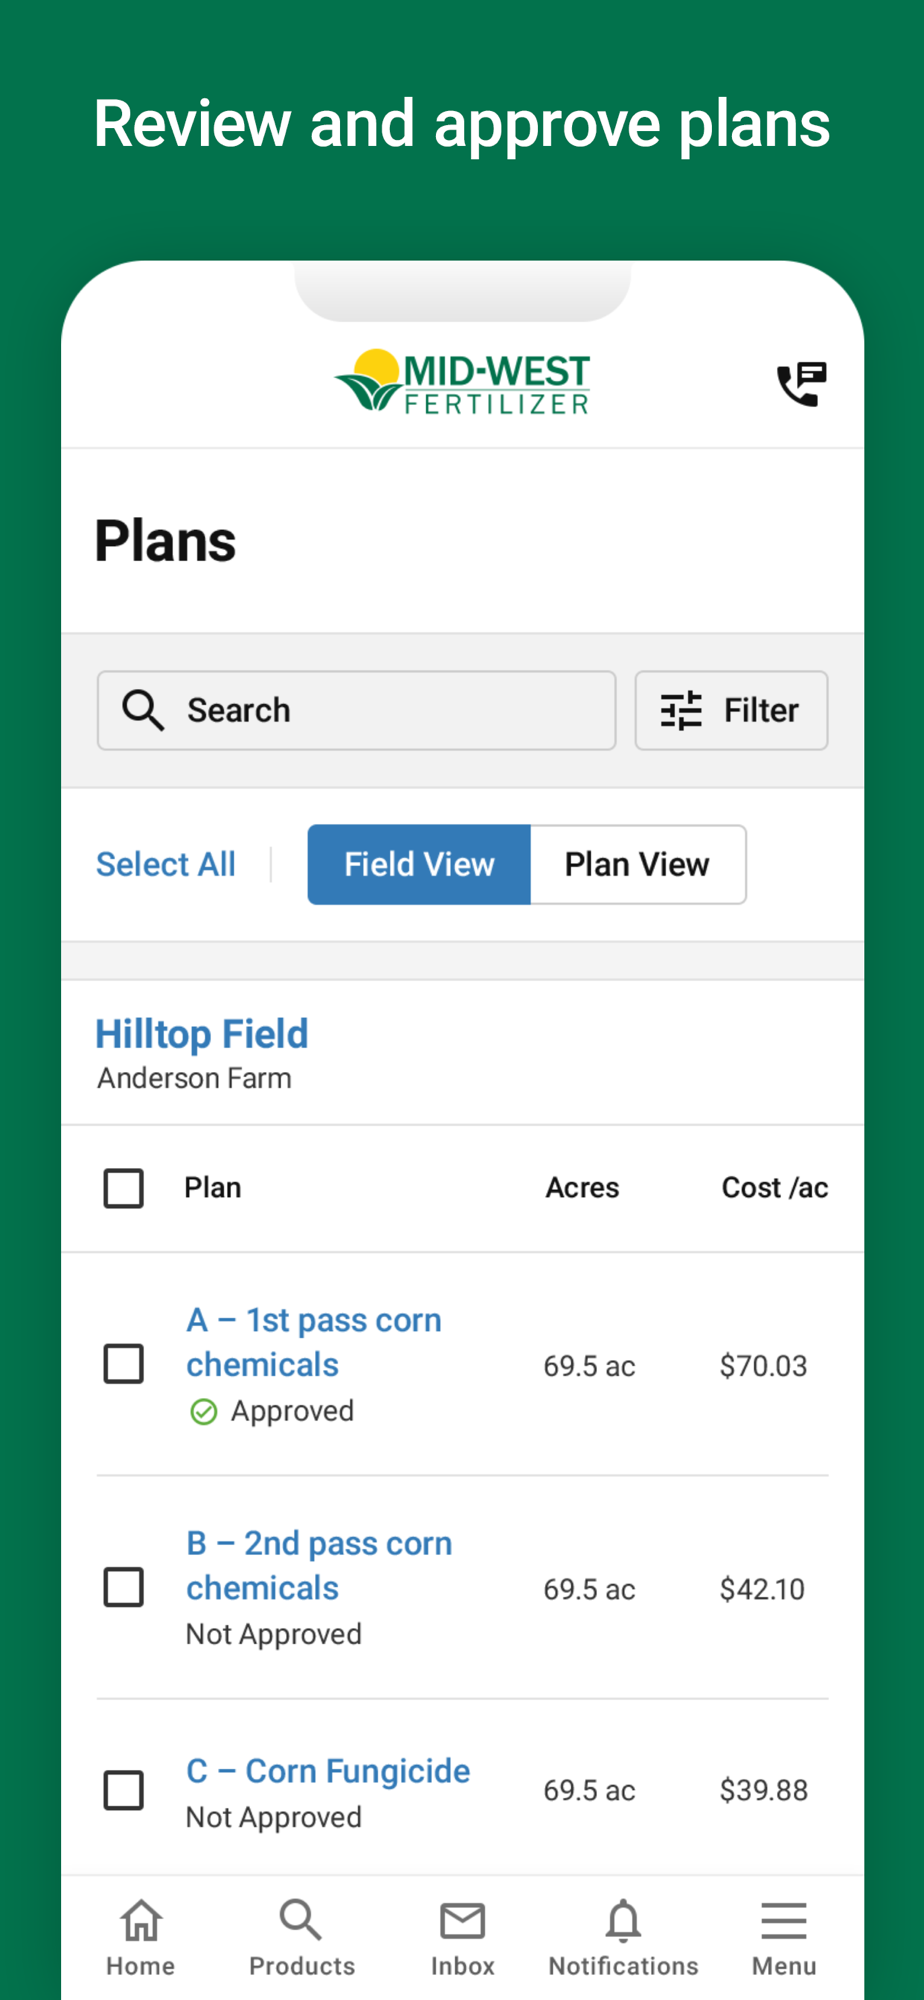924x2000 pixels.
Task: Tap the search magnifier icon
Action: coord(143,711)
